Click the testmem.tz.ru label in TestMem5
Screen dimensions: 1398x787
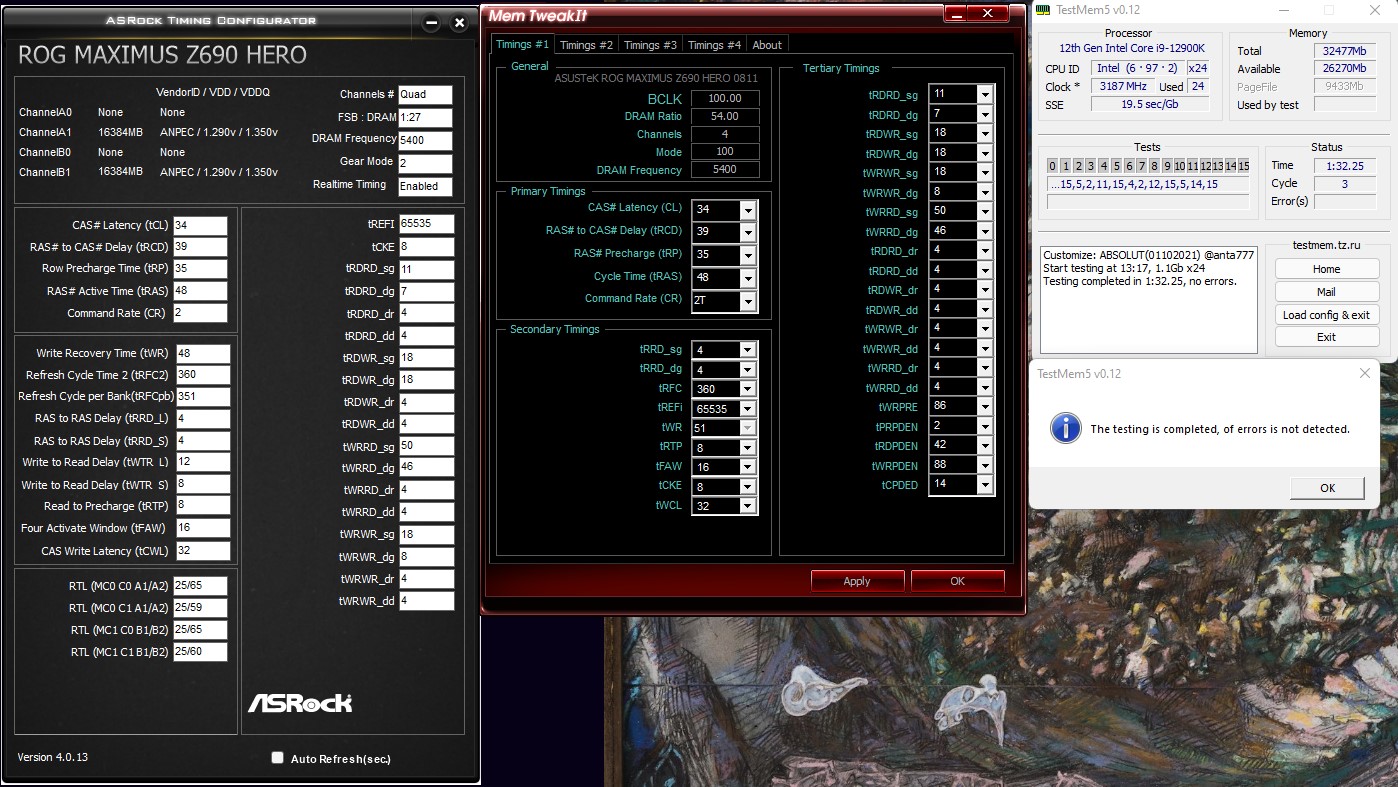point(1326,245)
